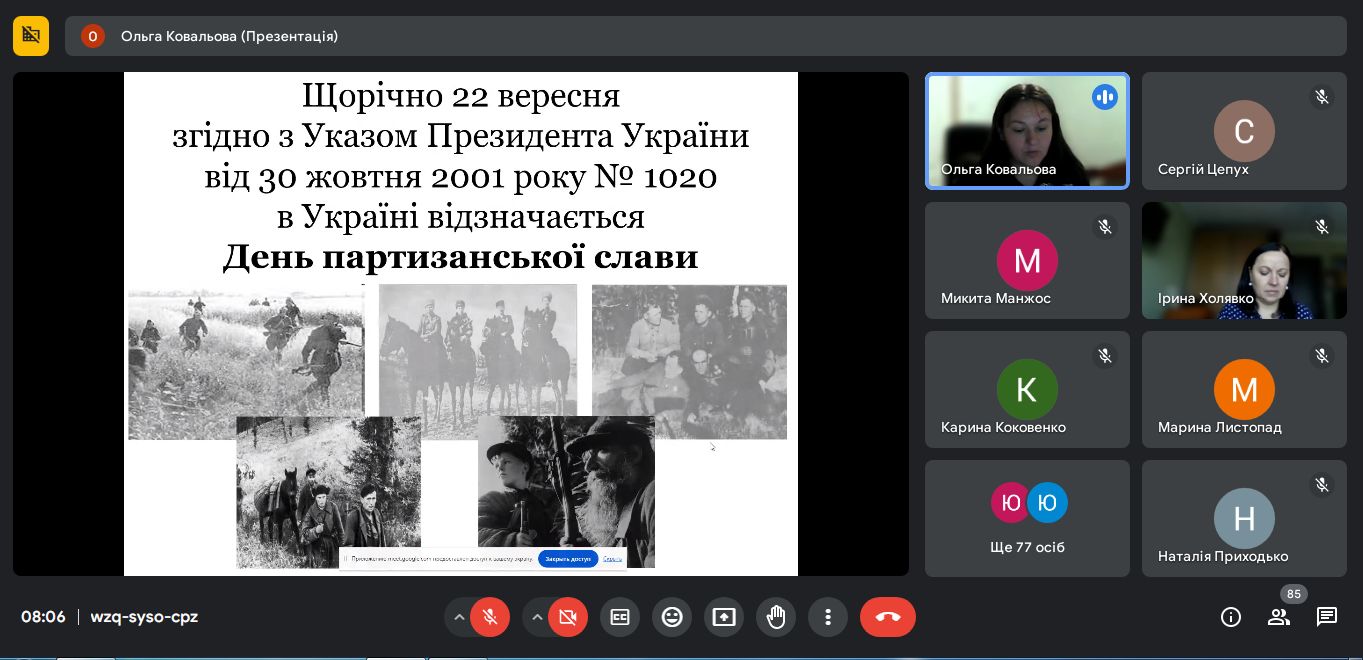Expand video settings arrow beside camera
This screenshot has height=660, width=1363.
click(537, 617)
